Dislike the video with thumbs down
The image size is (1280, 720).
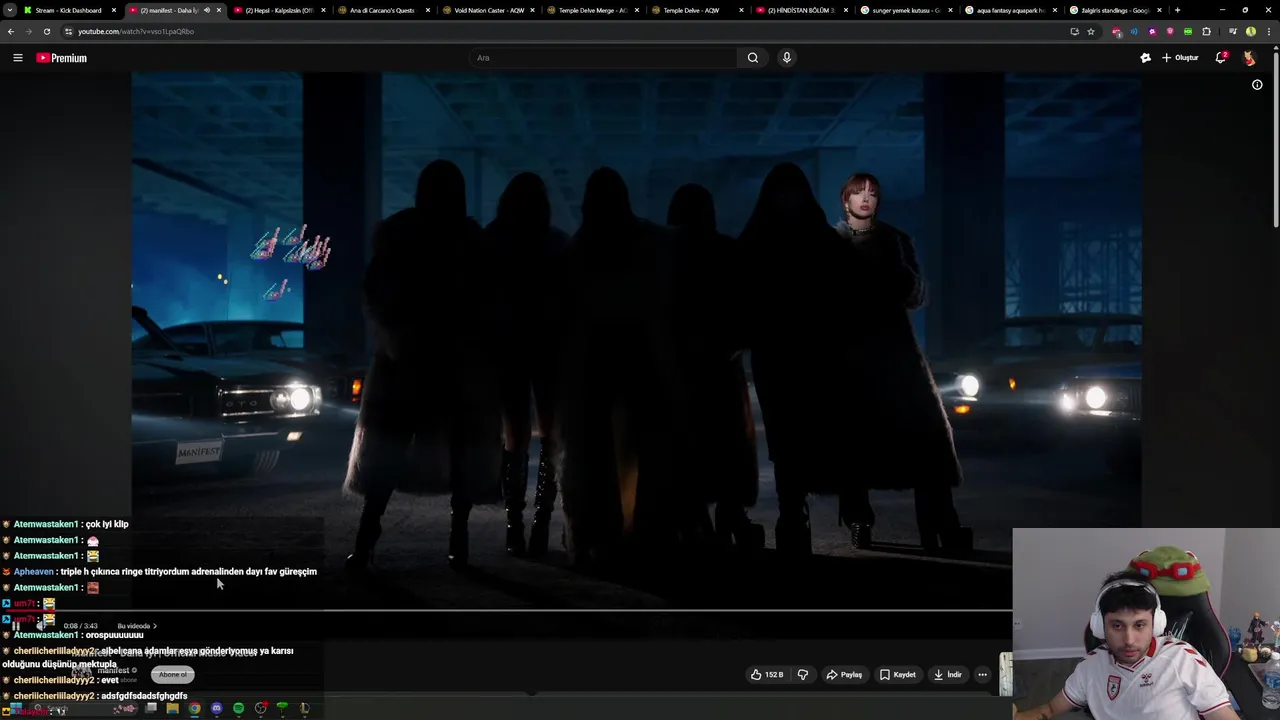803,675
